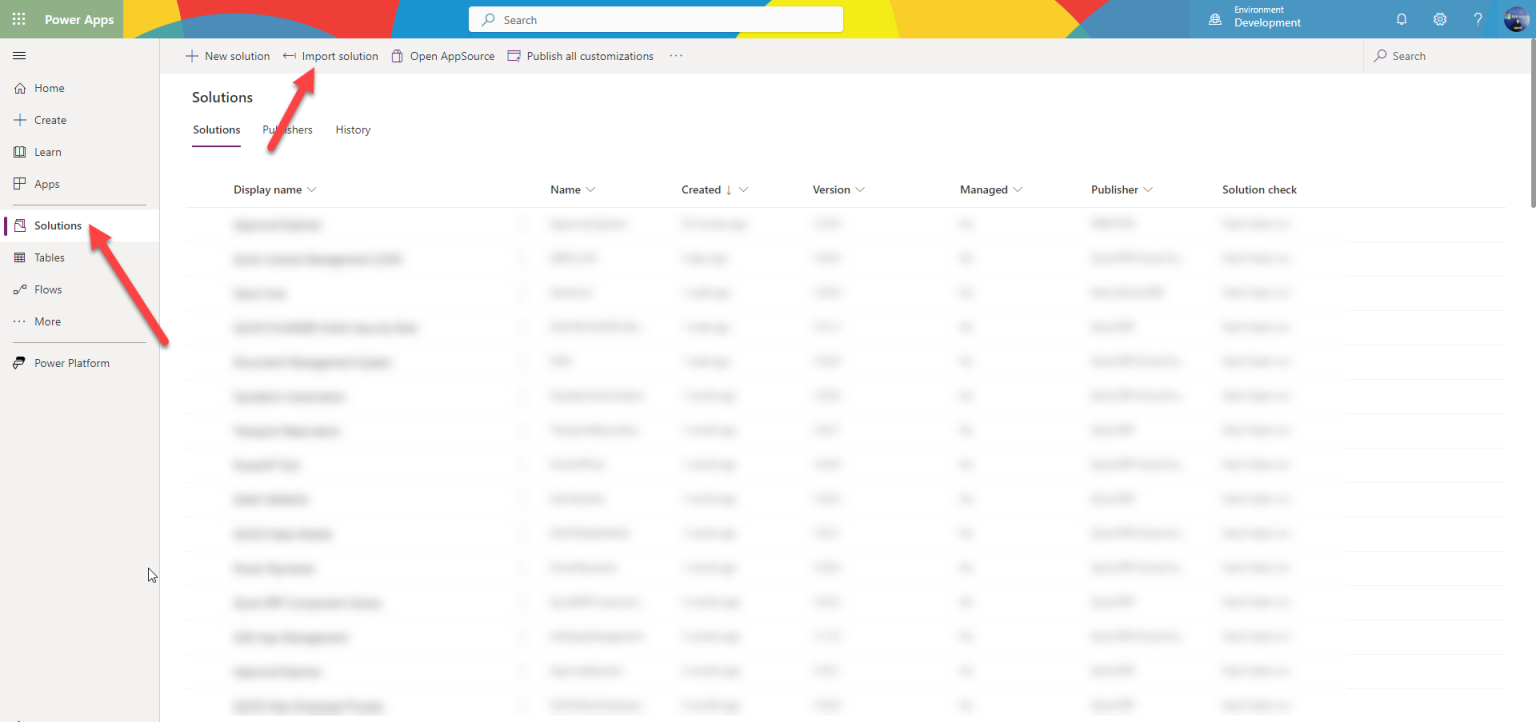Click the Learn book icon
The image size is (1536, 722).
[x=19, y=152]
